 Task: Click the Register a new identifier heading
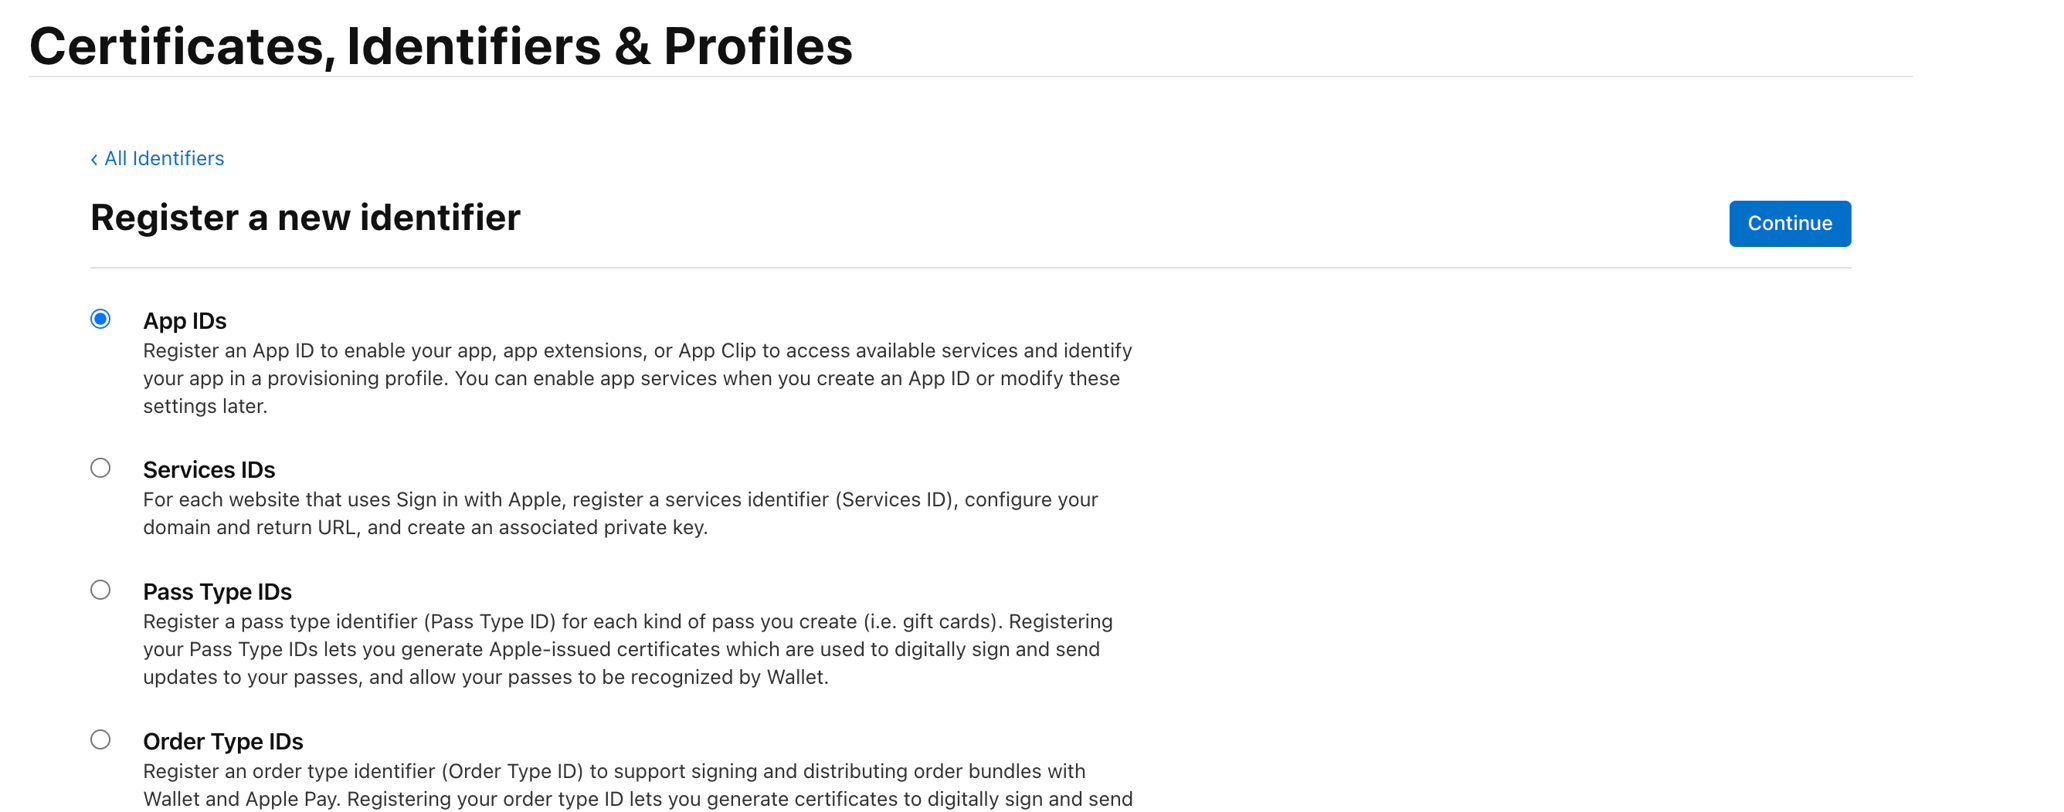[x=304, y=217]
